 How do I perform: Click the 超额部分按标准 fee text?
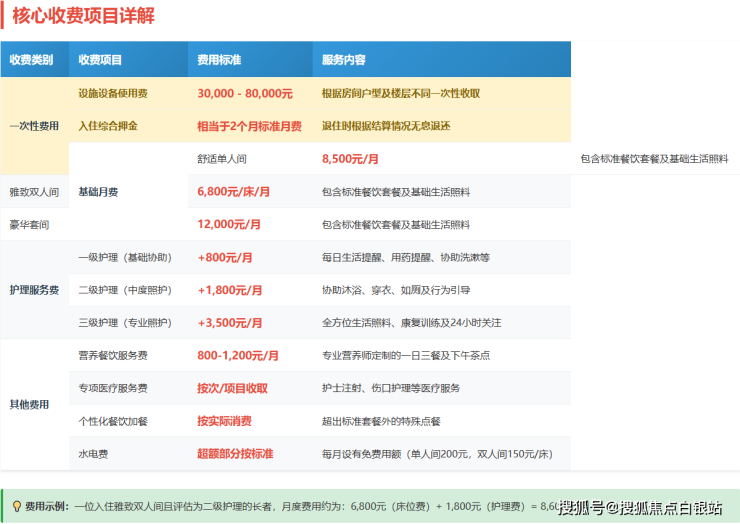point(235,453)
